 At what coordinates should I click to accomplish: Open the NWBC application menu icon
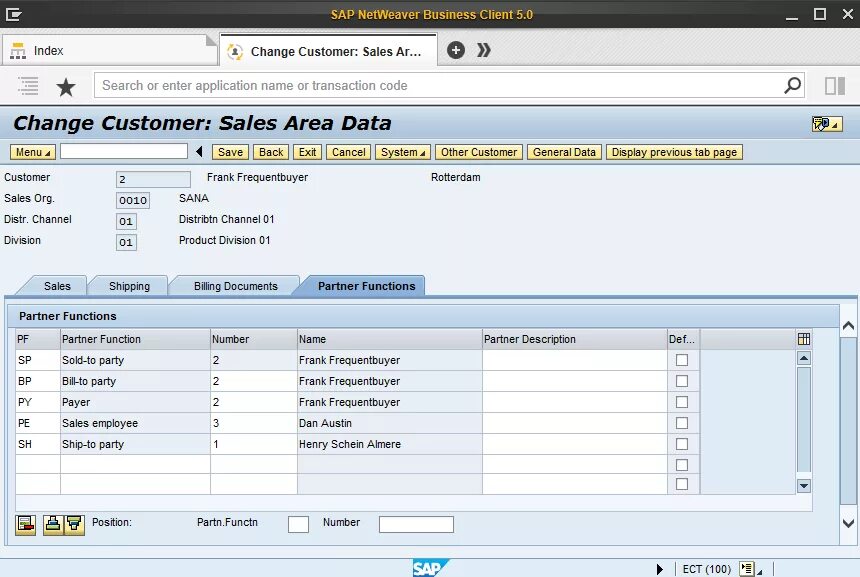pos(13,14)
